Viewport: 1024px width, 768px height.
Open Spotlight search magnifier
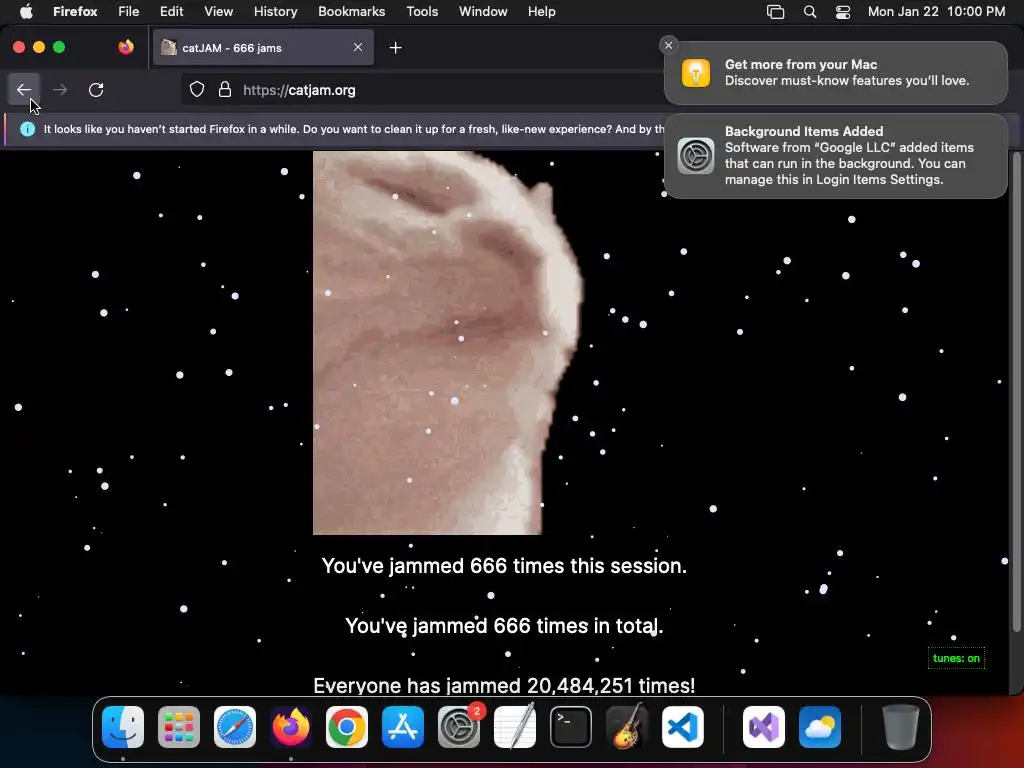point(810,11)
